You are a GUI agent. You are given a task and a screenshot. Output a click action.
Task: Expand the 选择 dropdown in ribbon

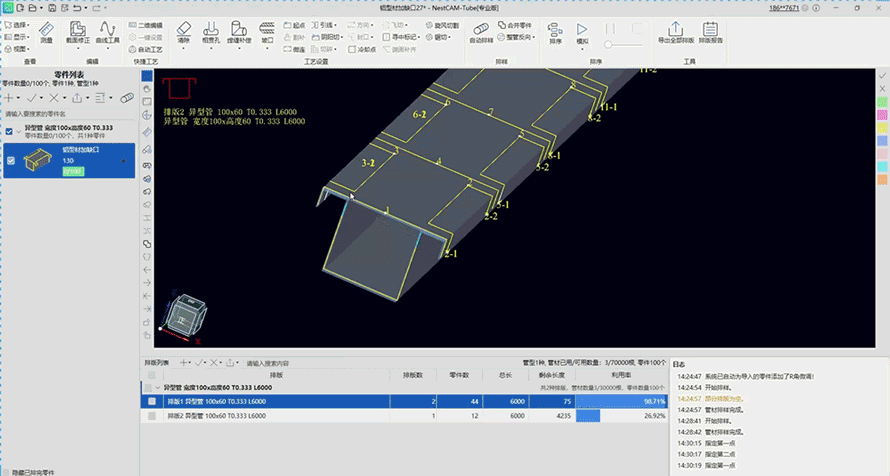click(x=18, y=26)
